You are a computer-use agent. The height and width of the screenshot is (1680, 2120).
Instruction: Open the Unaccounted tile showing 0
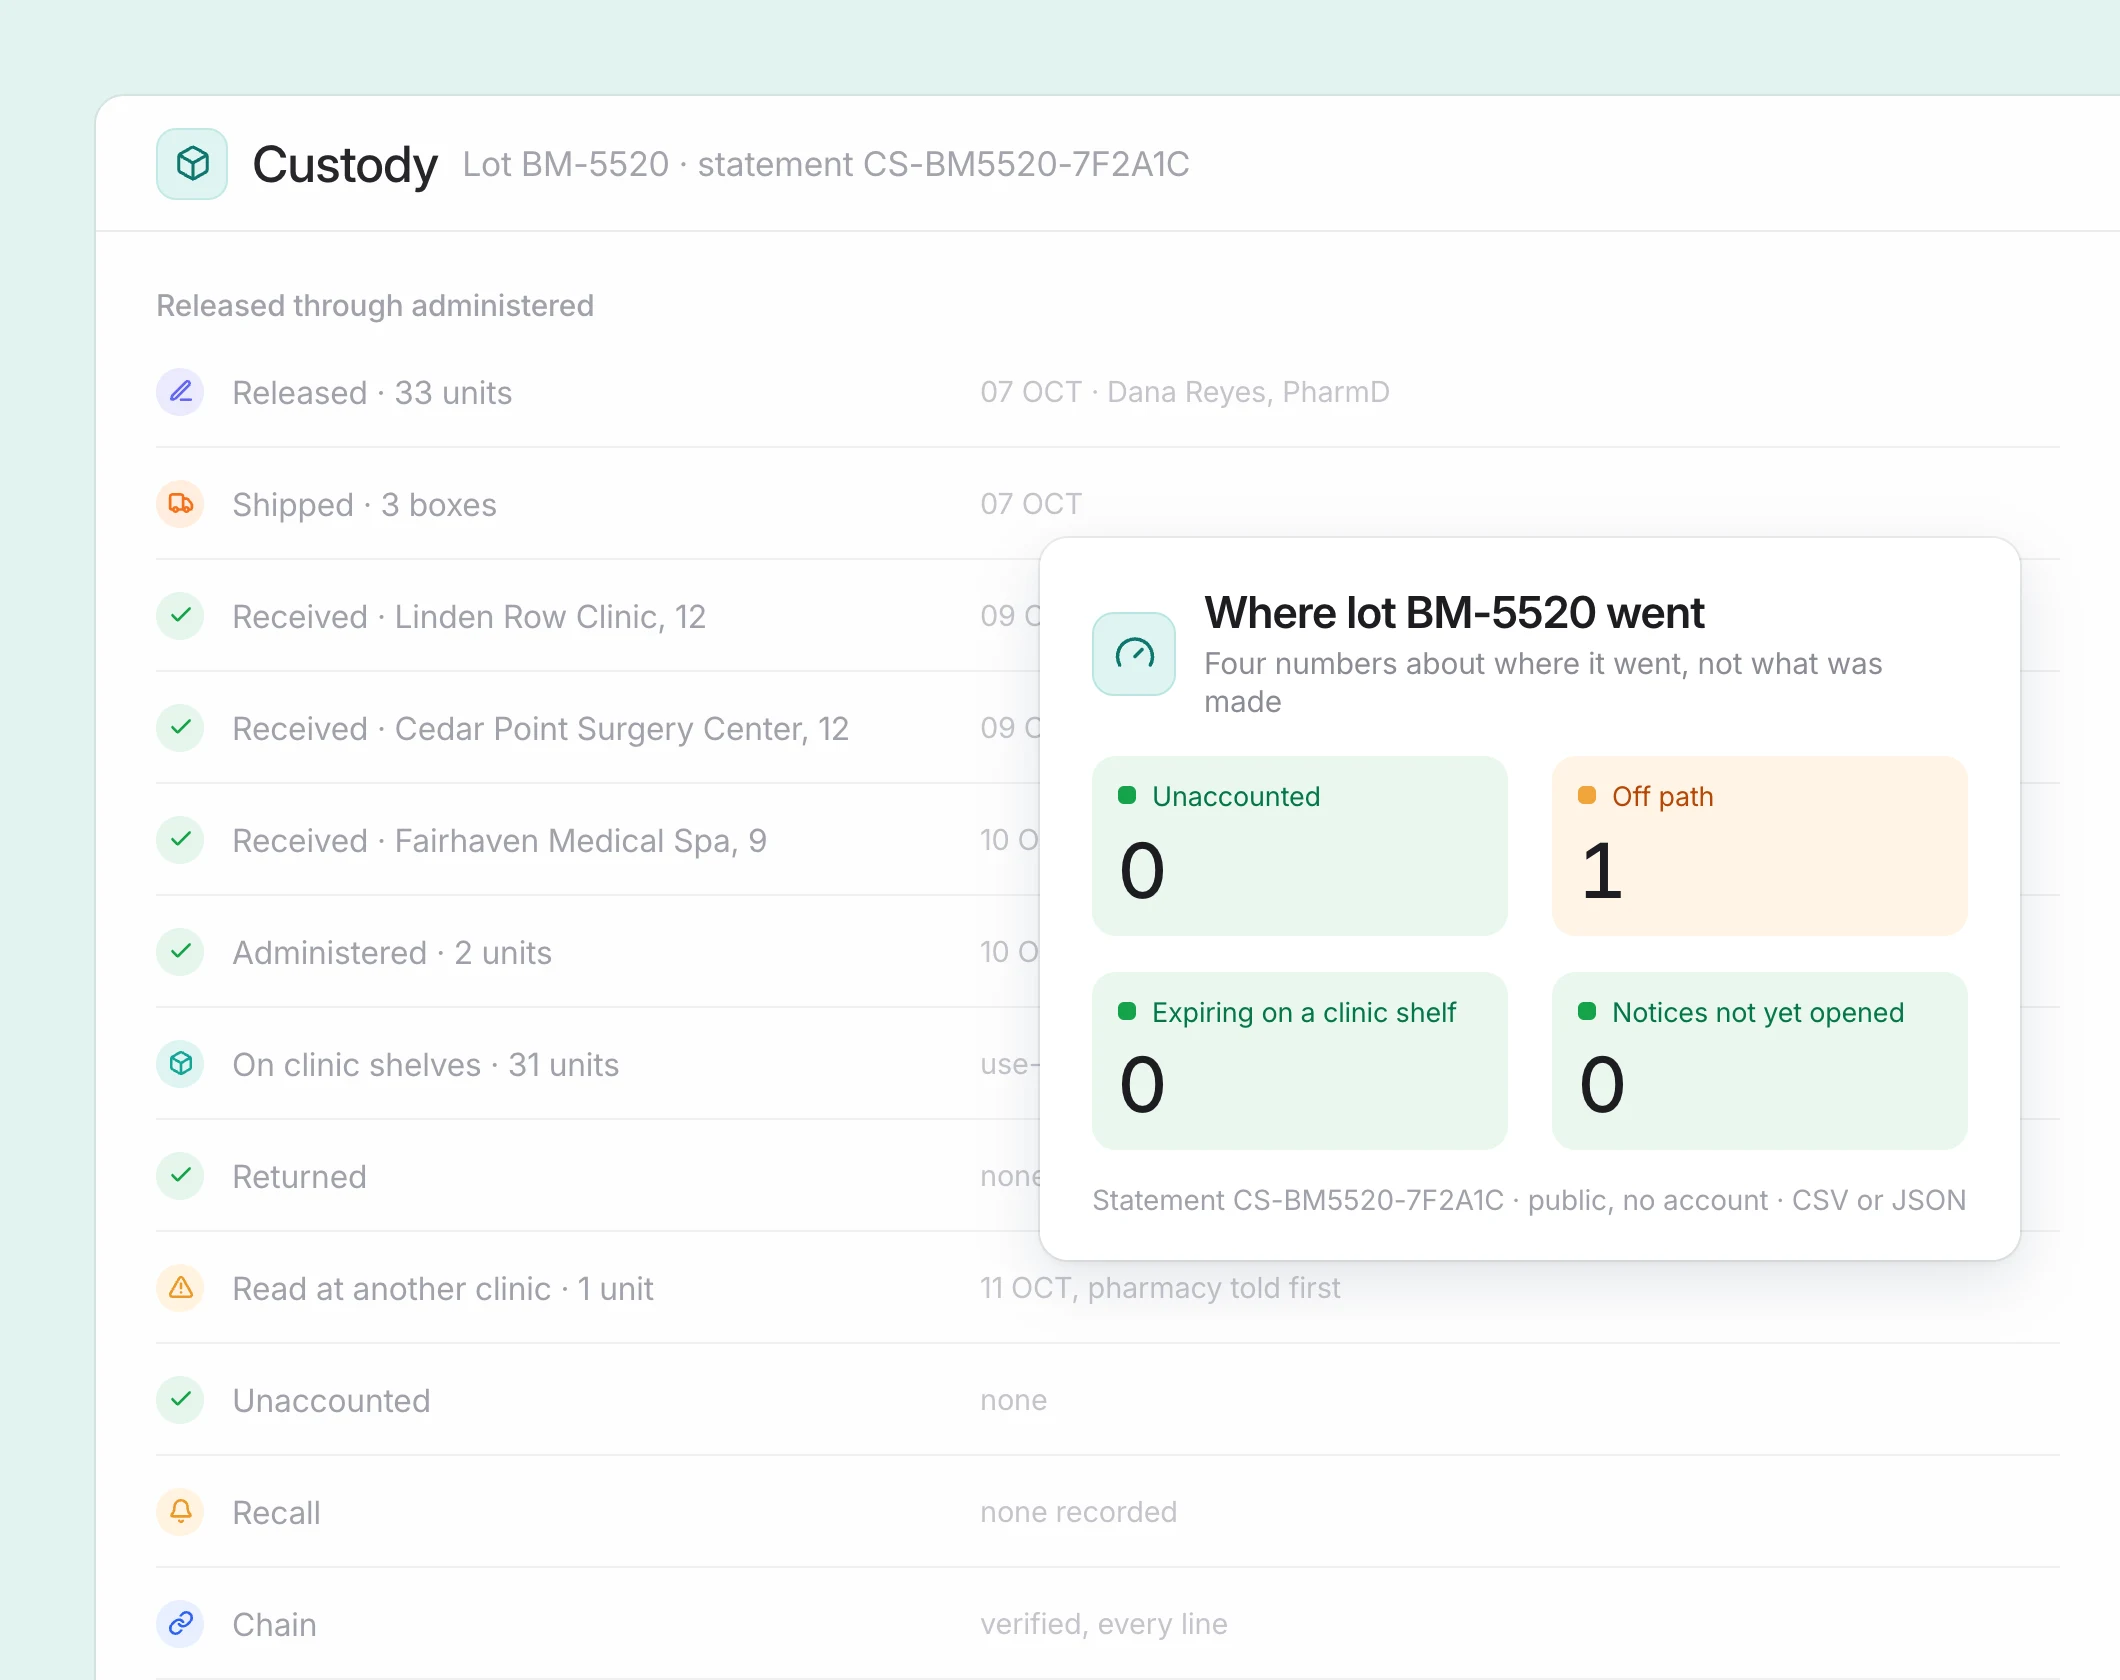coord(1300,846)
